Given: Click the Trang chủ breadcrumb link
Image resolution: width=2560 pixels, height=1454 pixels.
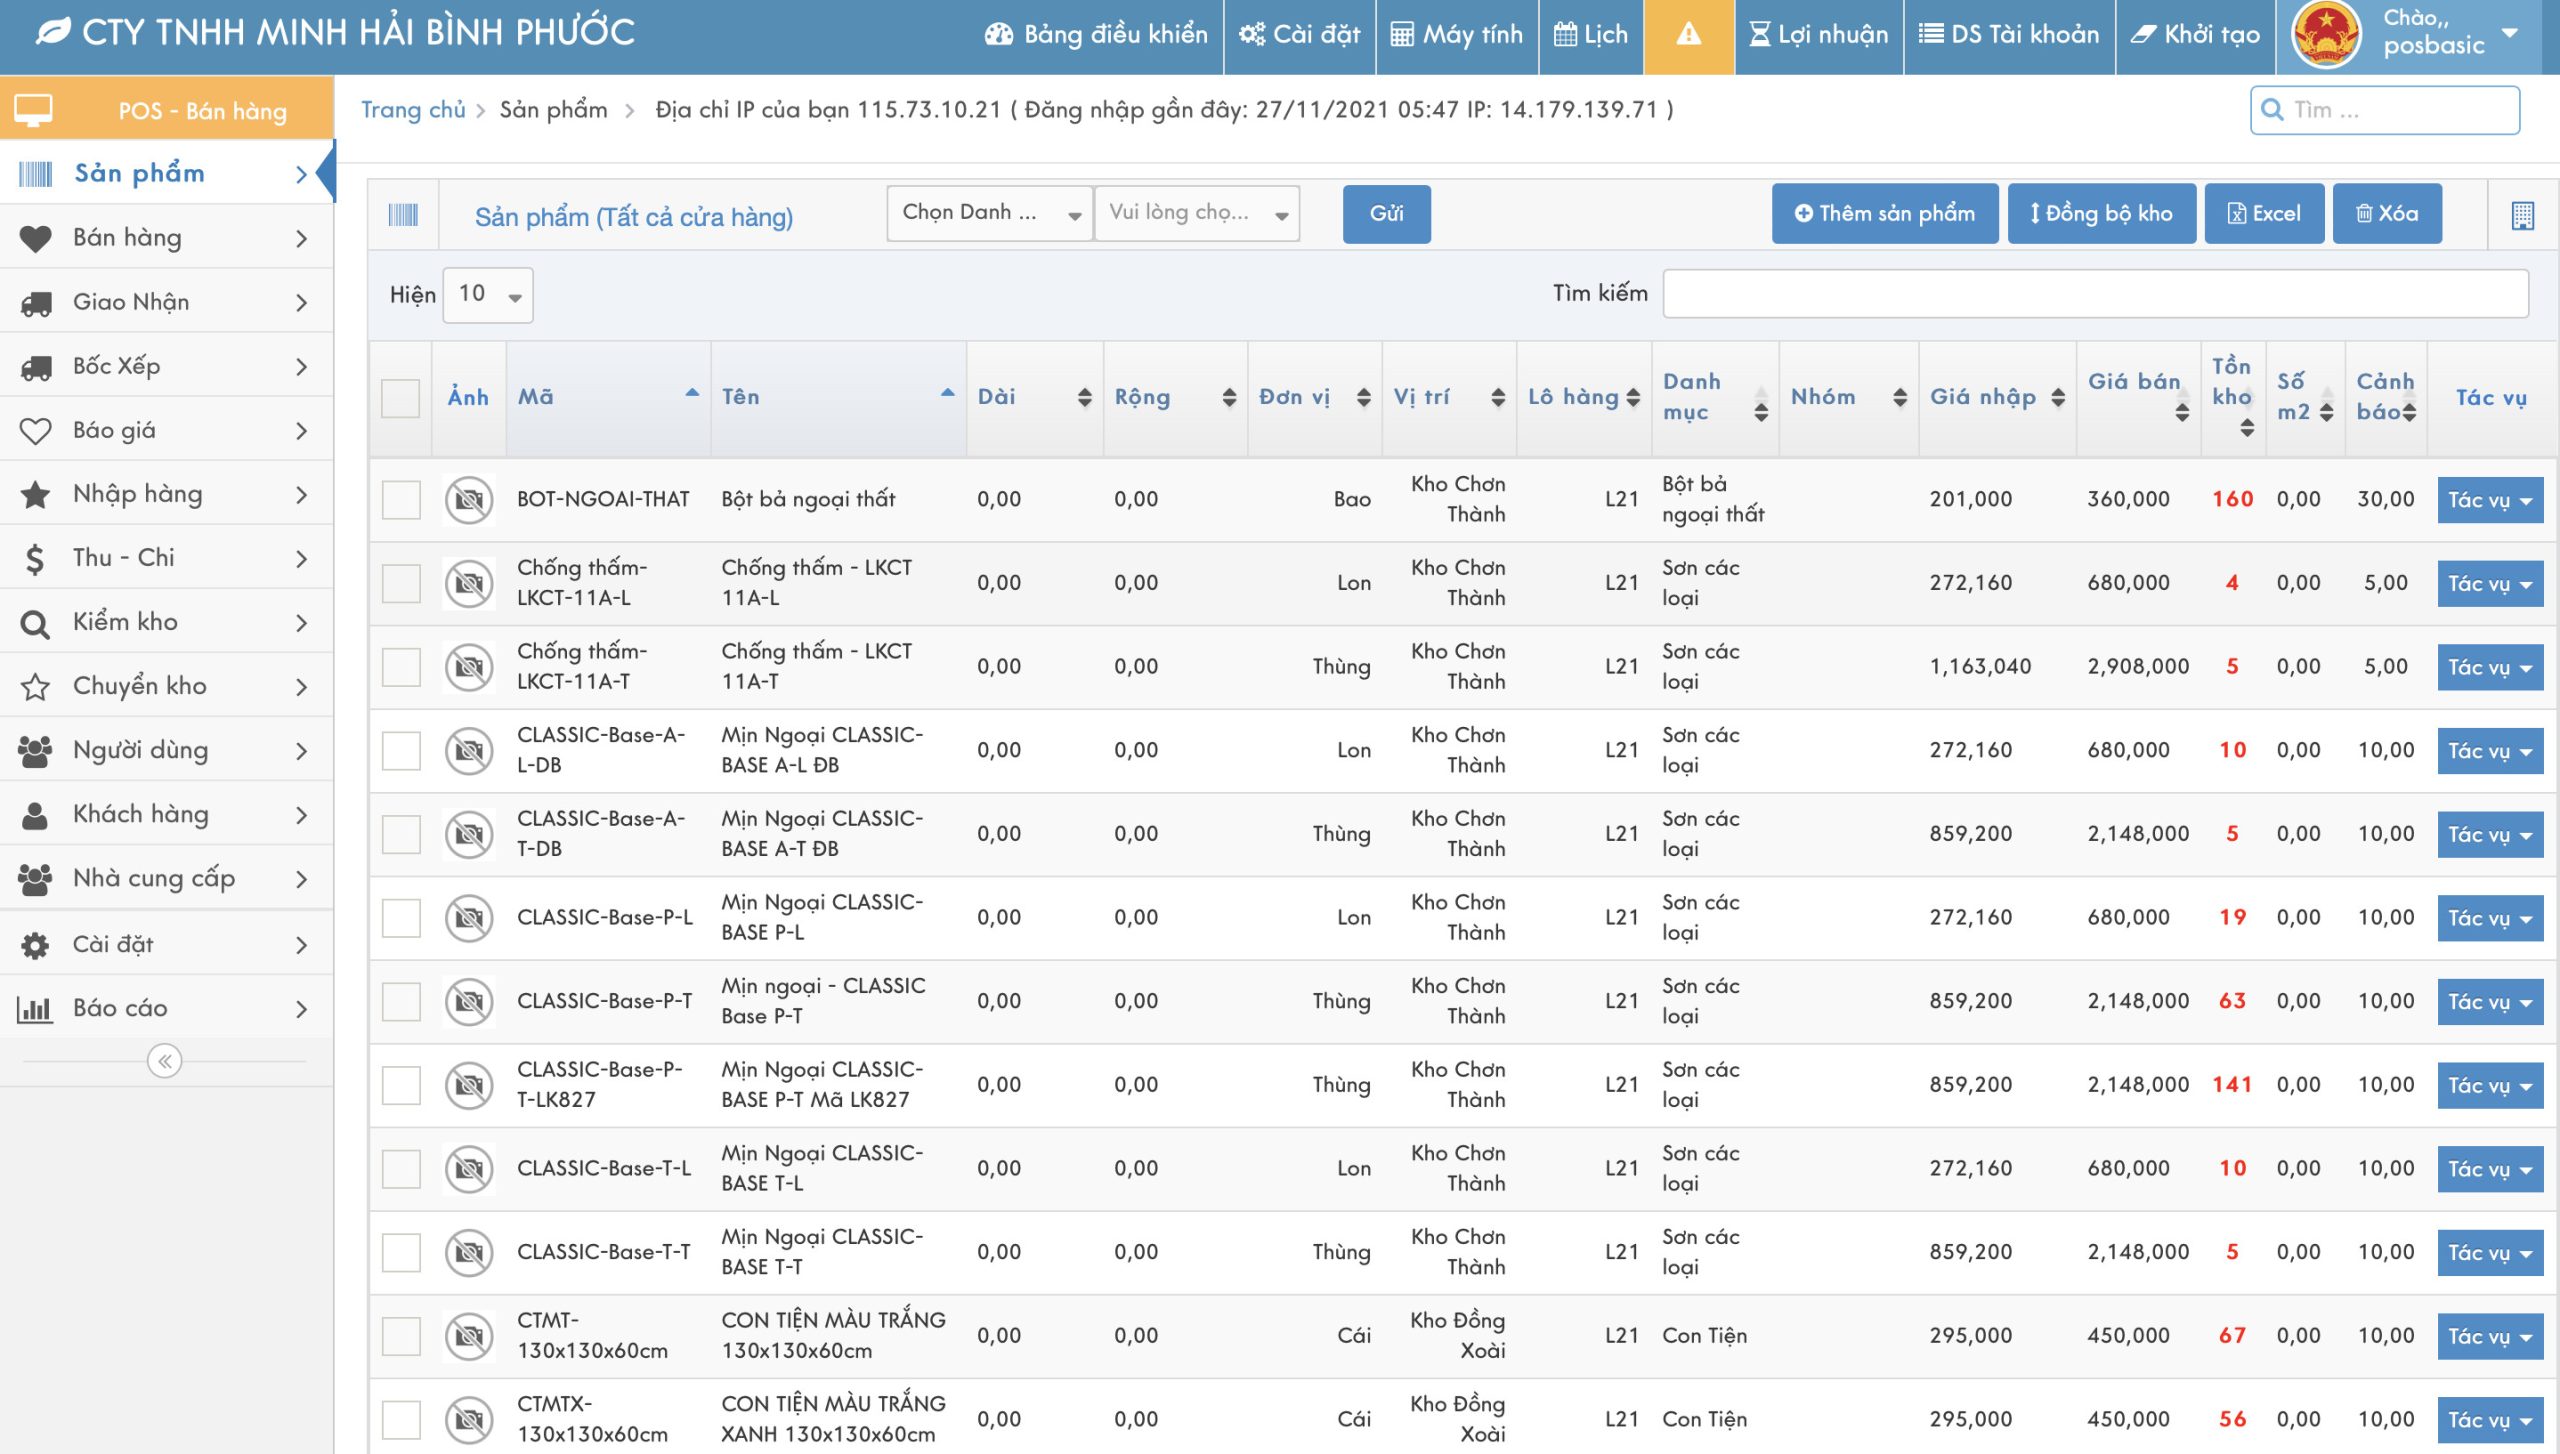Looking at the screenshot, I should [x=413, y=109].
